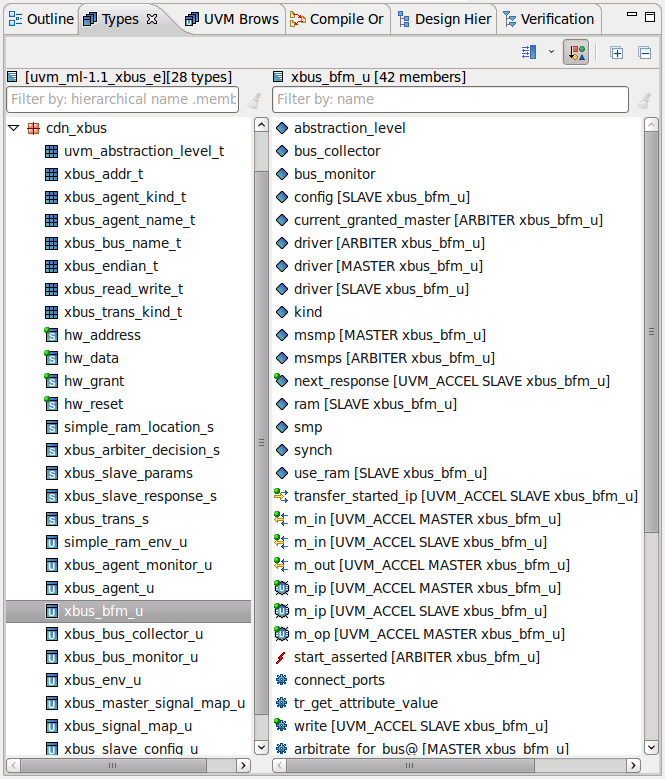Click m_ip [UVM_ACCEL MASTER] unit icon
The width and height of the screenshot is (665, 779).
(282, 588)
